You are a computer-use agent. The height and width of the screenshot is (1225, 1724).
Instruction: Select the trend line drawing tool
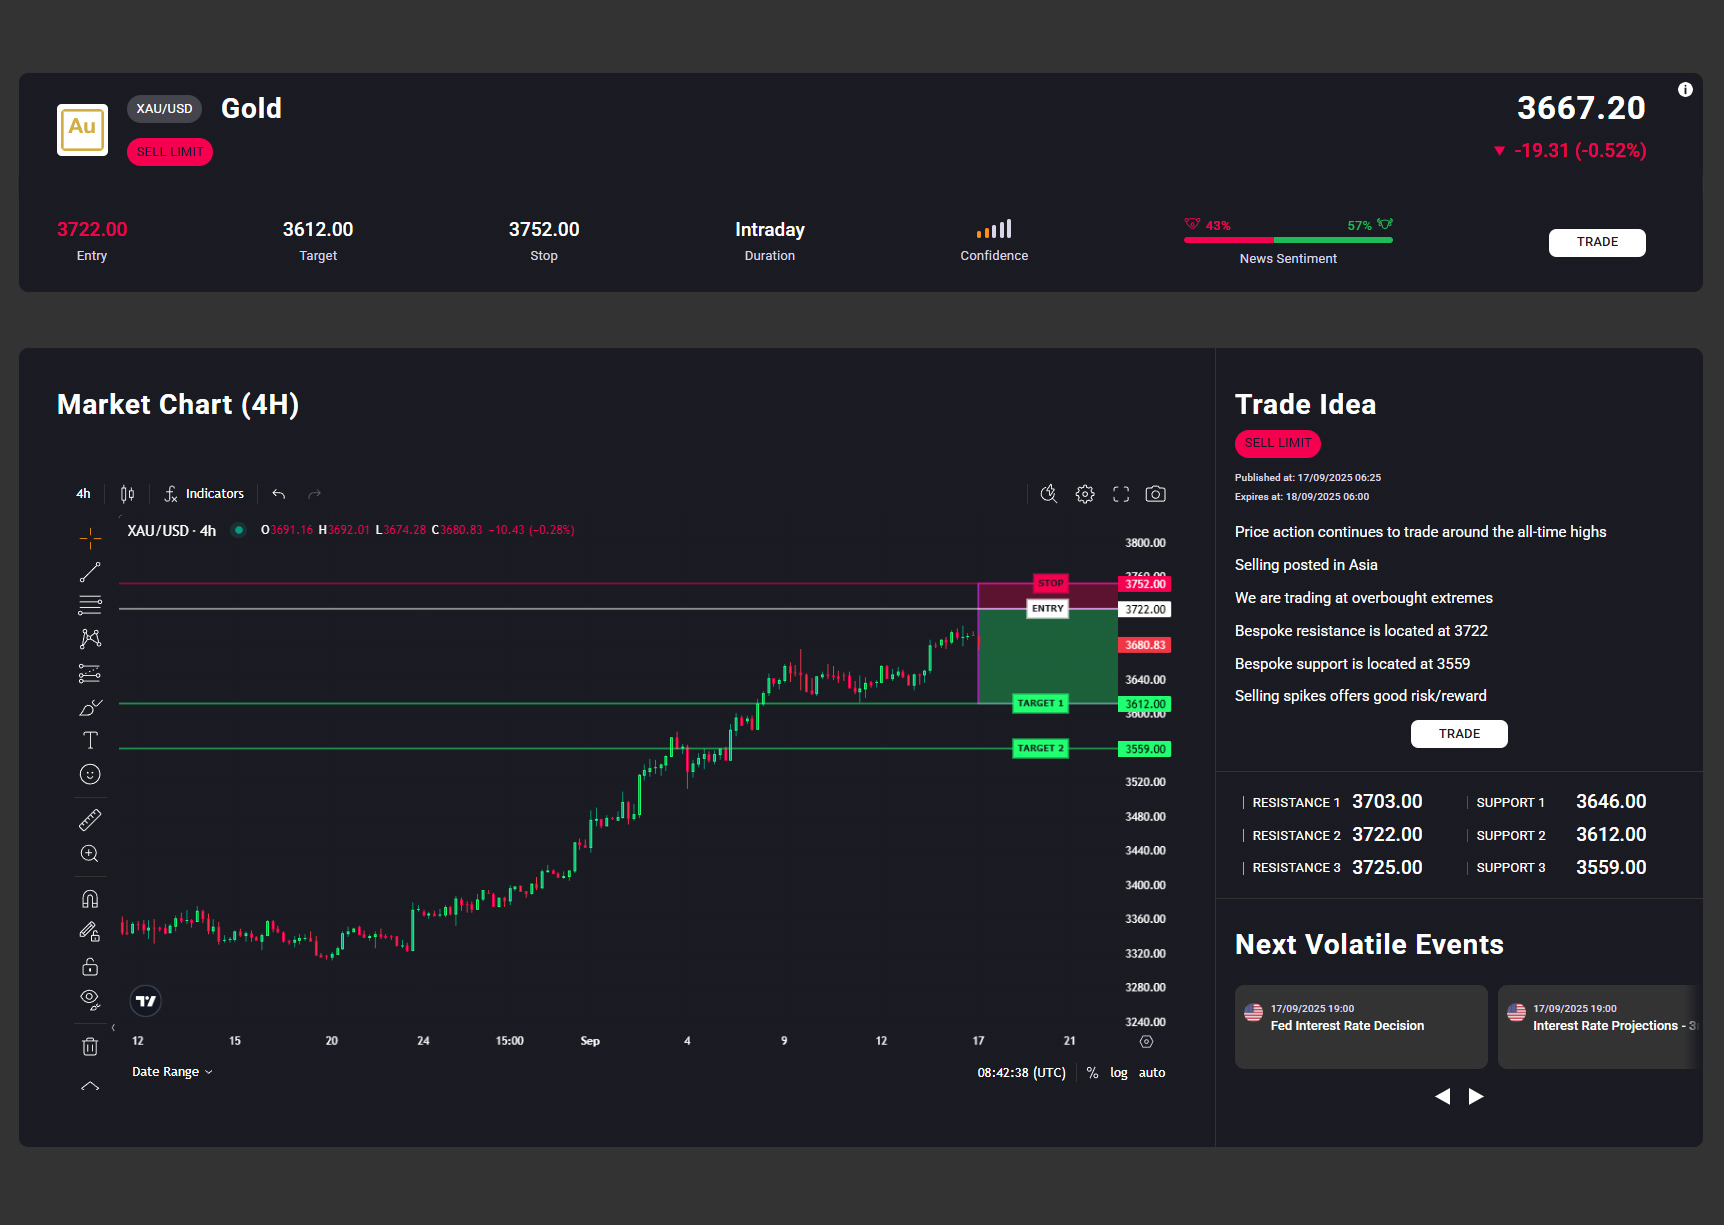[x=90, y=572]
